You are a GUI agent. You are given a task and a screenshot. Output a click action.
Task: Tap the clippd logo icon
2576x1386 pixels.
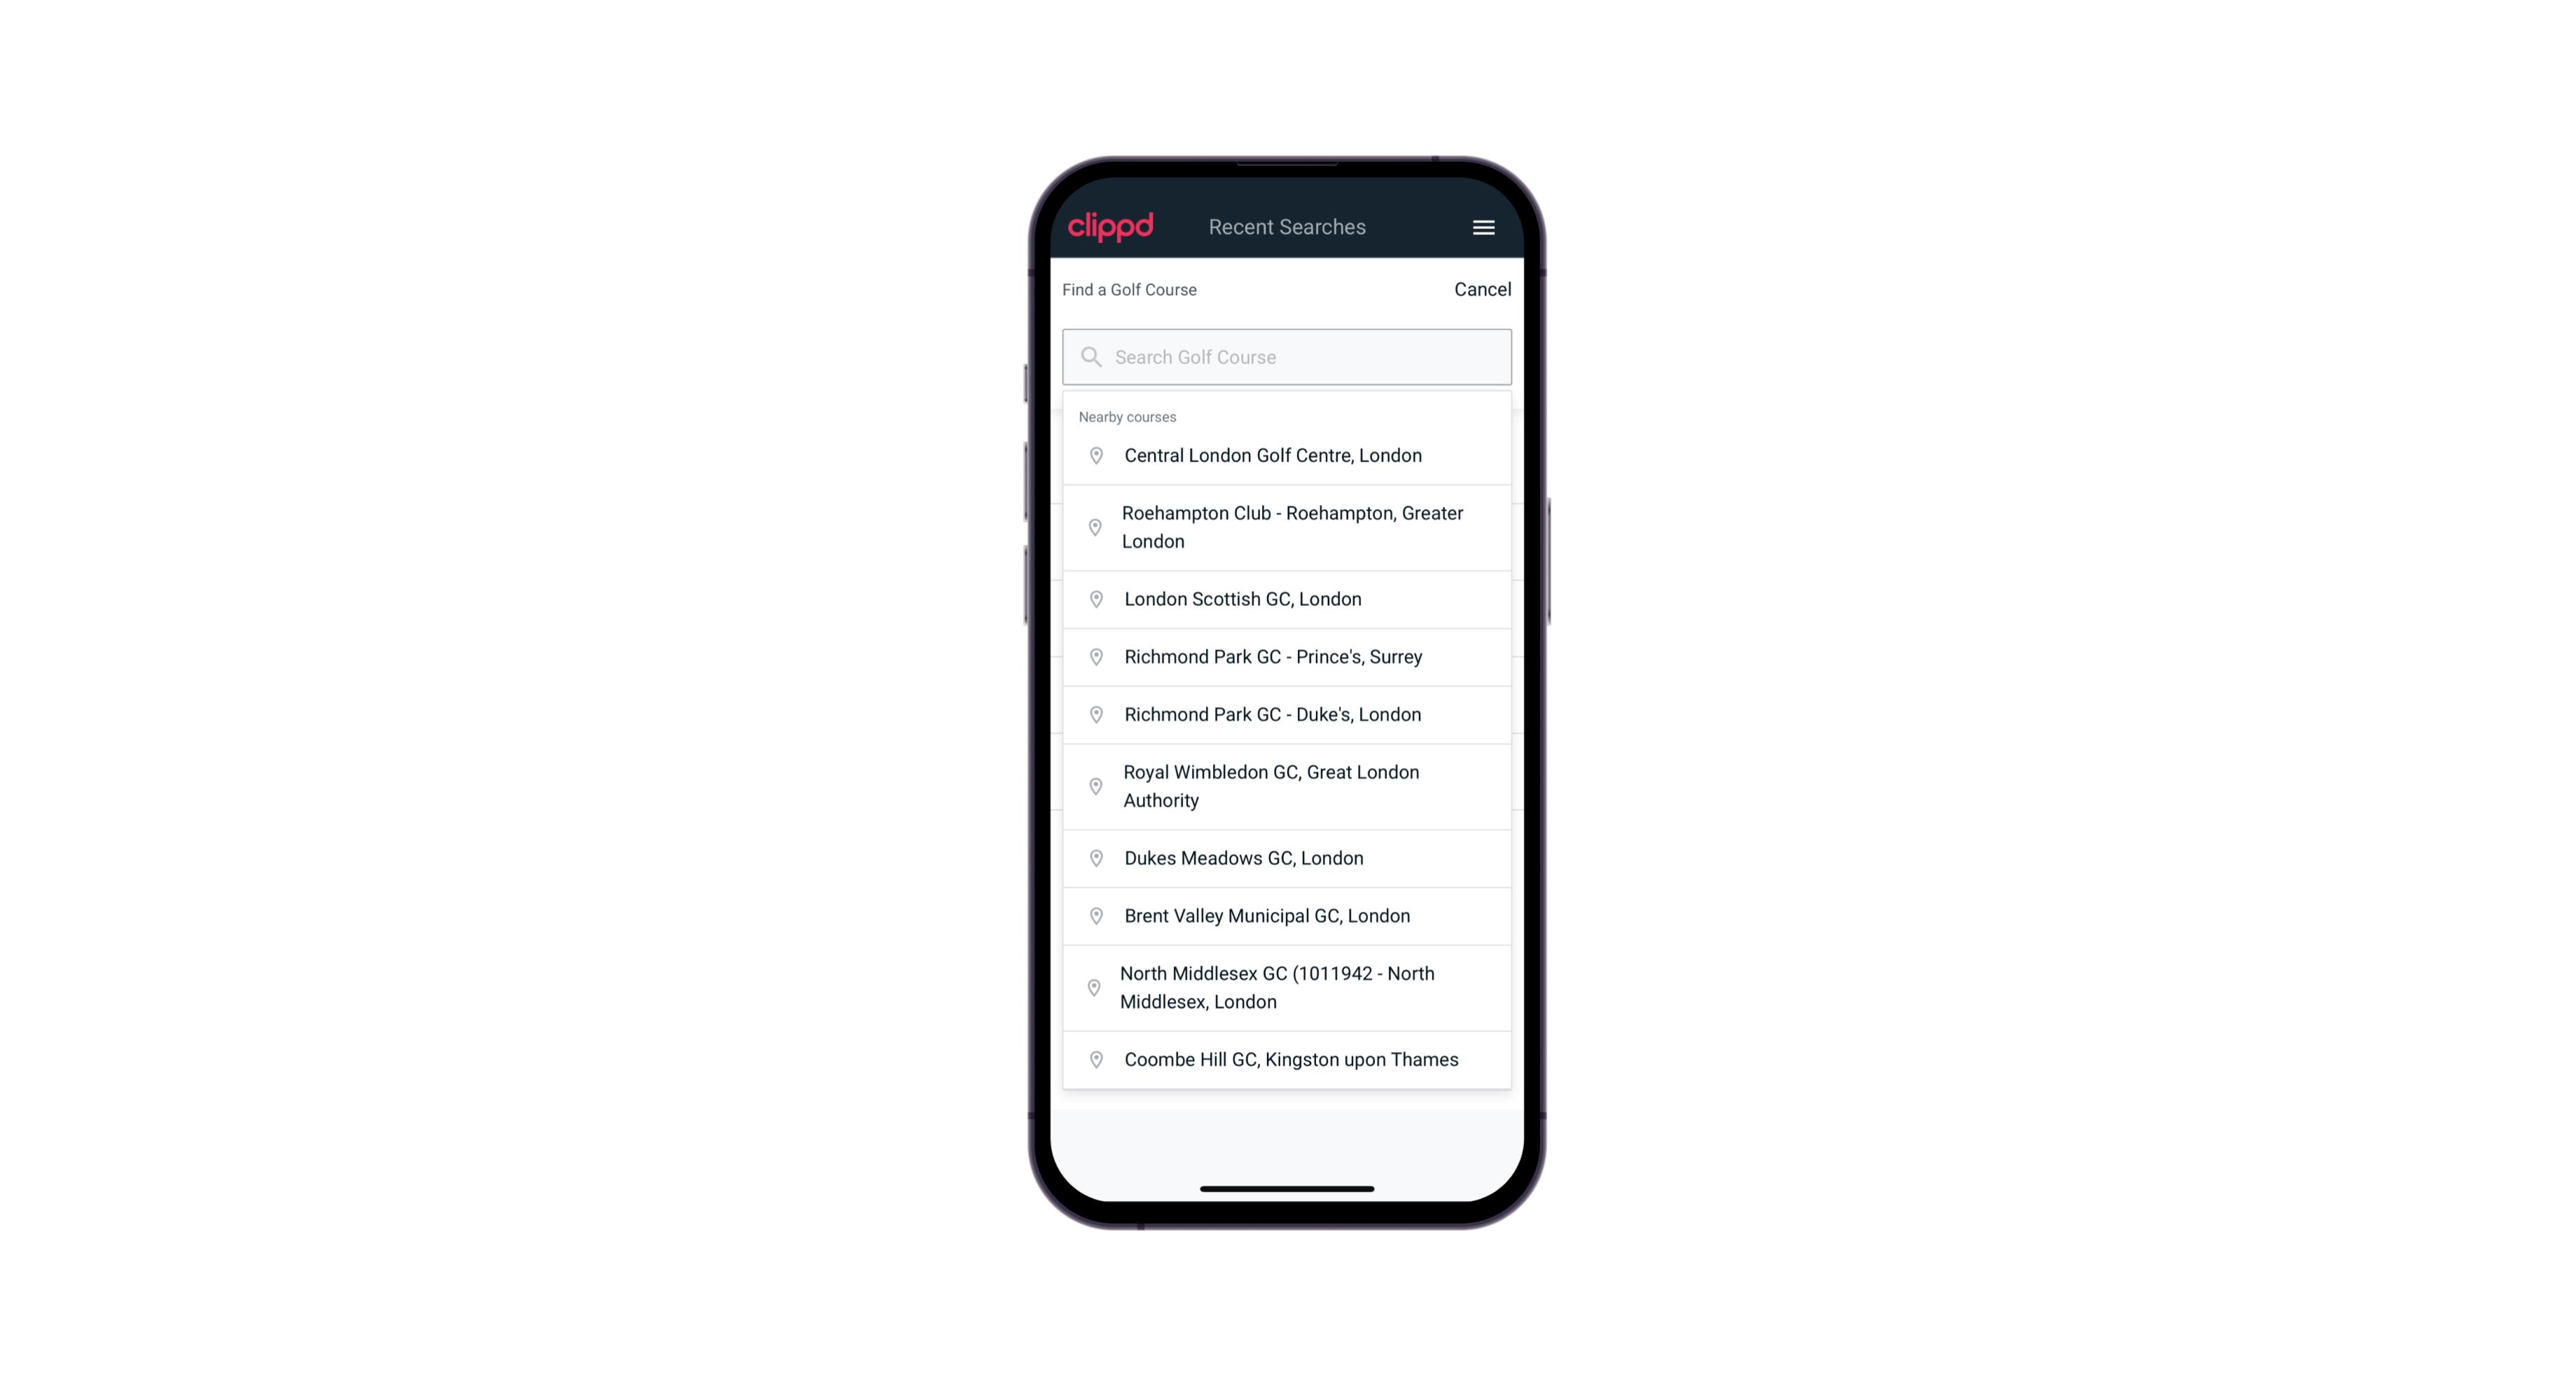[x=1111, y=227]
